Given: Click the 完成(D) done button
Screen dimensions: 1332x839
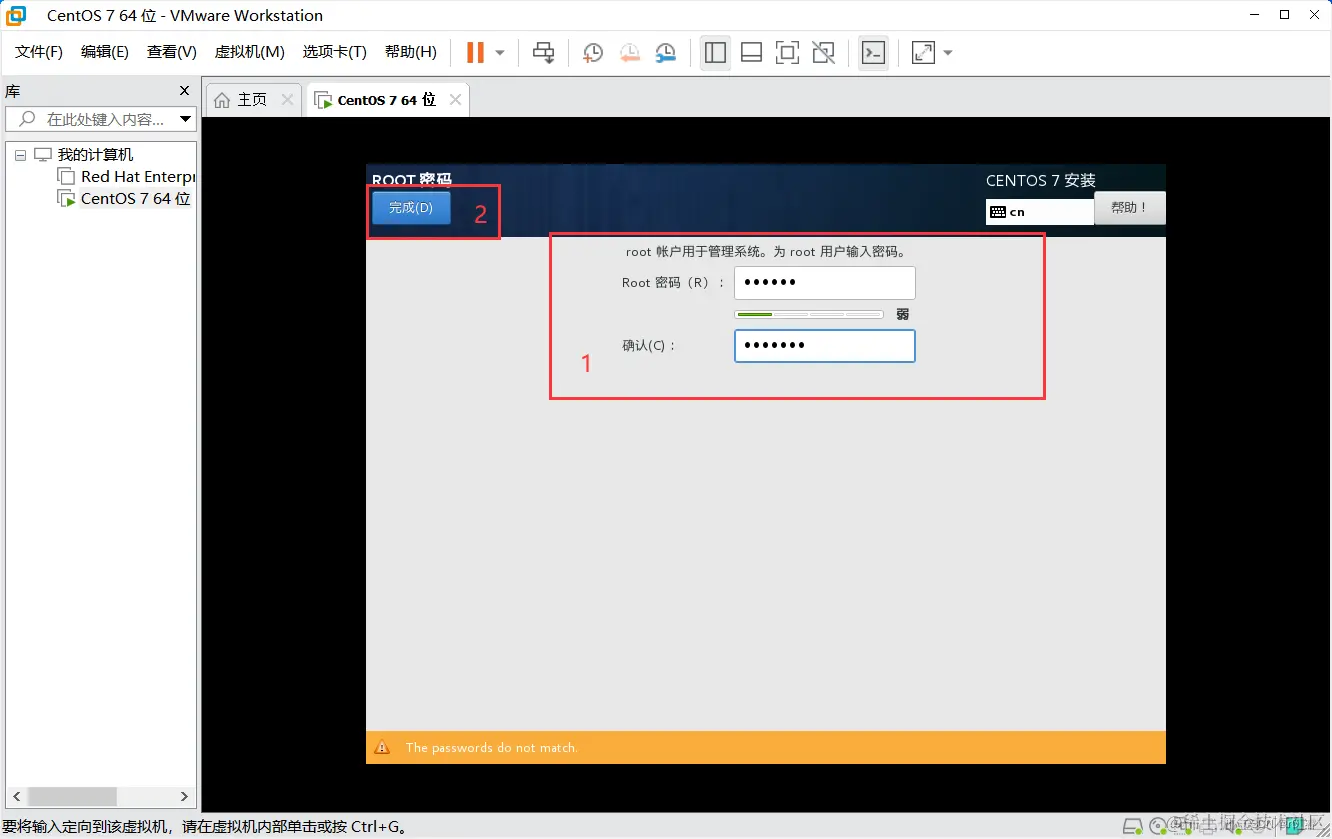Looking at the screenshot, I should click(411, 208).
